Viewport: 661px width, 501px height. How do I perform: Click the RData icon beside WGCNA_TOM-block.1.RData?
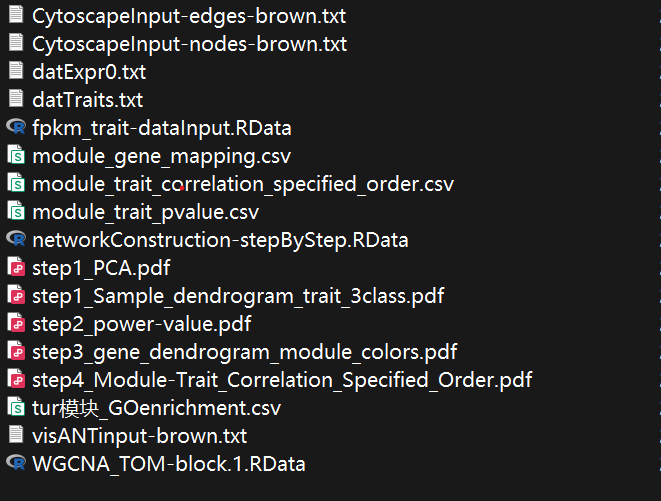(x=15, y=464)
